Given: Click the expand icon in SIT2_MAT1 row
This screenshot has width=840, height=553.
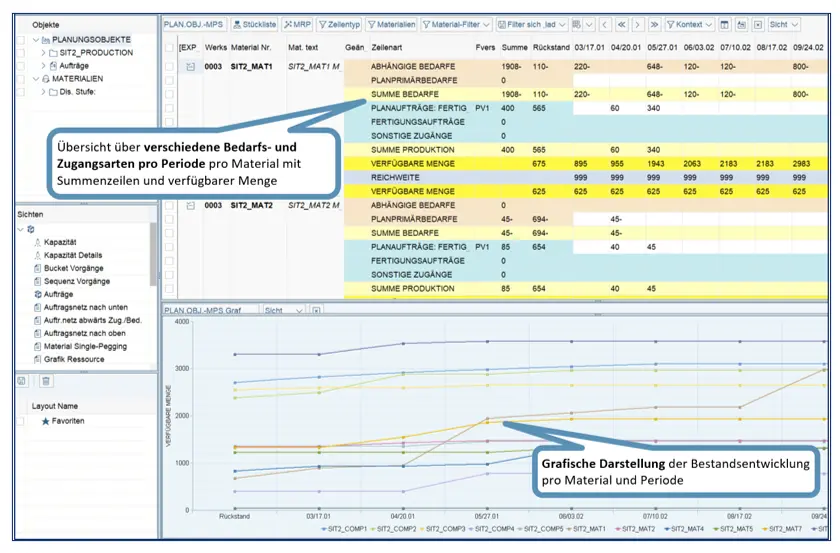Looking at the screenshot, I should [x=190, y=66].
